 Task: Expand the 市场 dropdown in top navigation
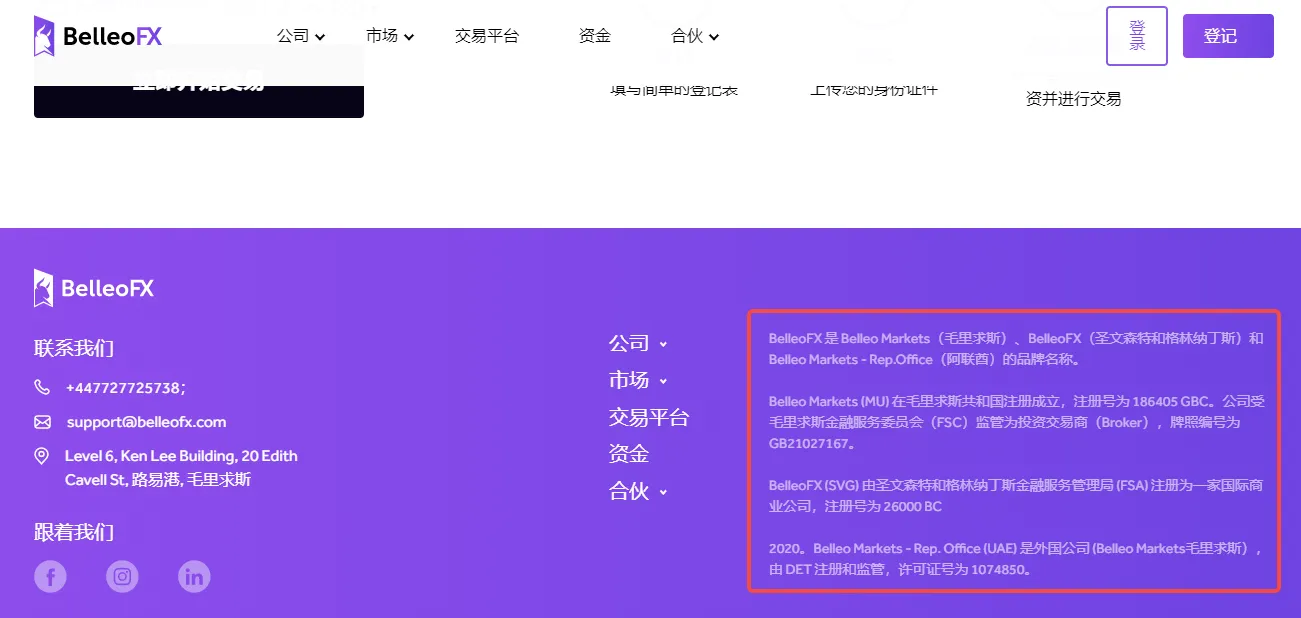click(x=390, y=36)
